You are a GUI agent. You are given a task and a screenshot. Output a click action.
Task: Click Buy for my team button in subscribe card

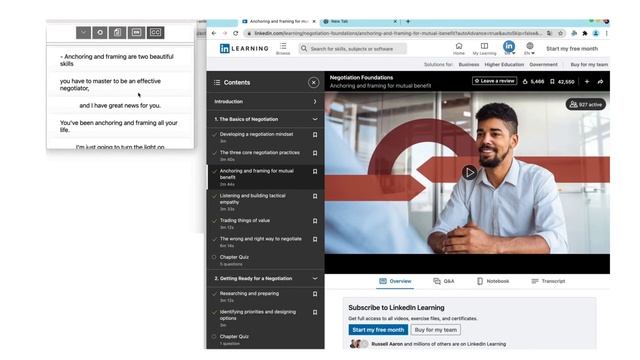click(x=436, y=330)
